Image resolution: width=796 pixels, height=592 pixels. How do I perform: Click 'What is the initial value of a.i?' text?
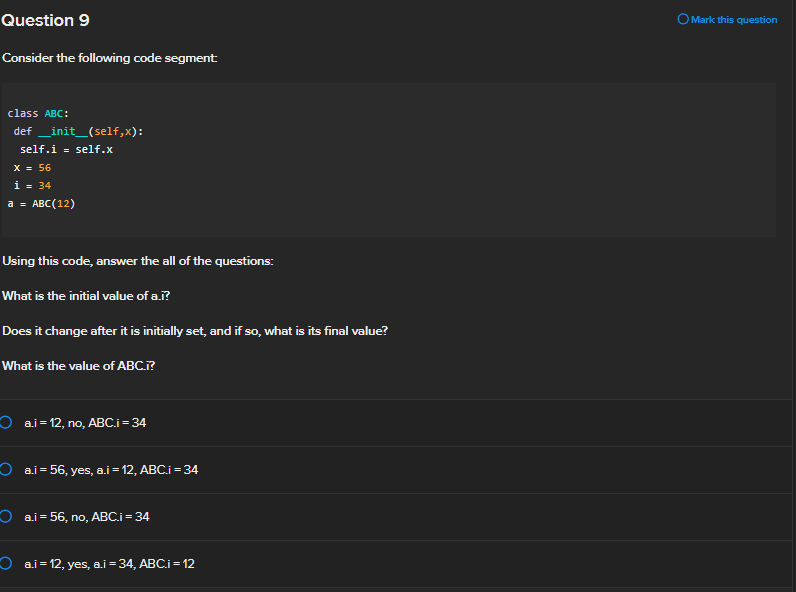tap(86, 296)
